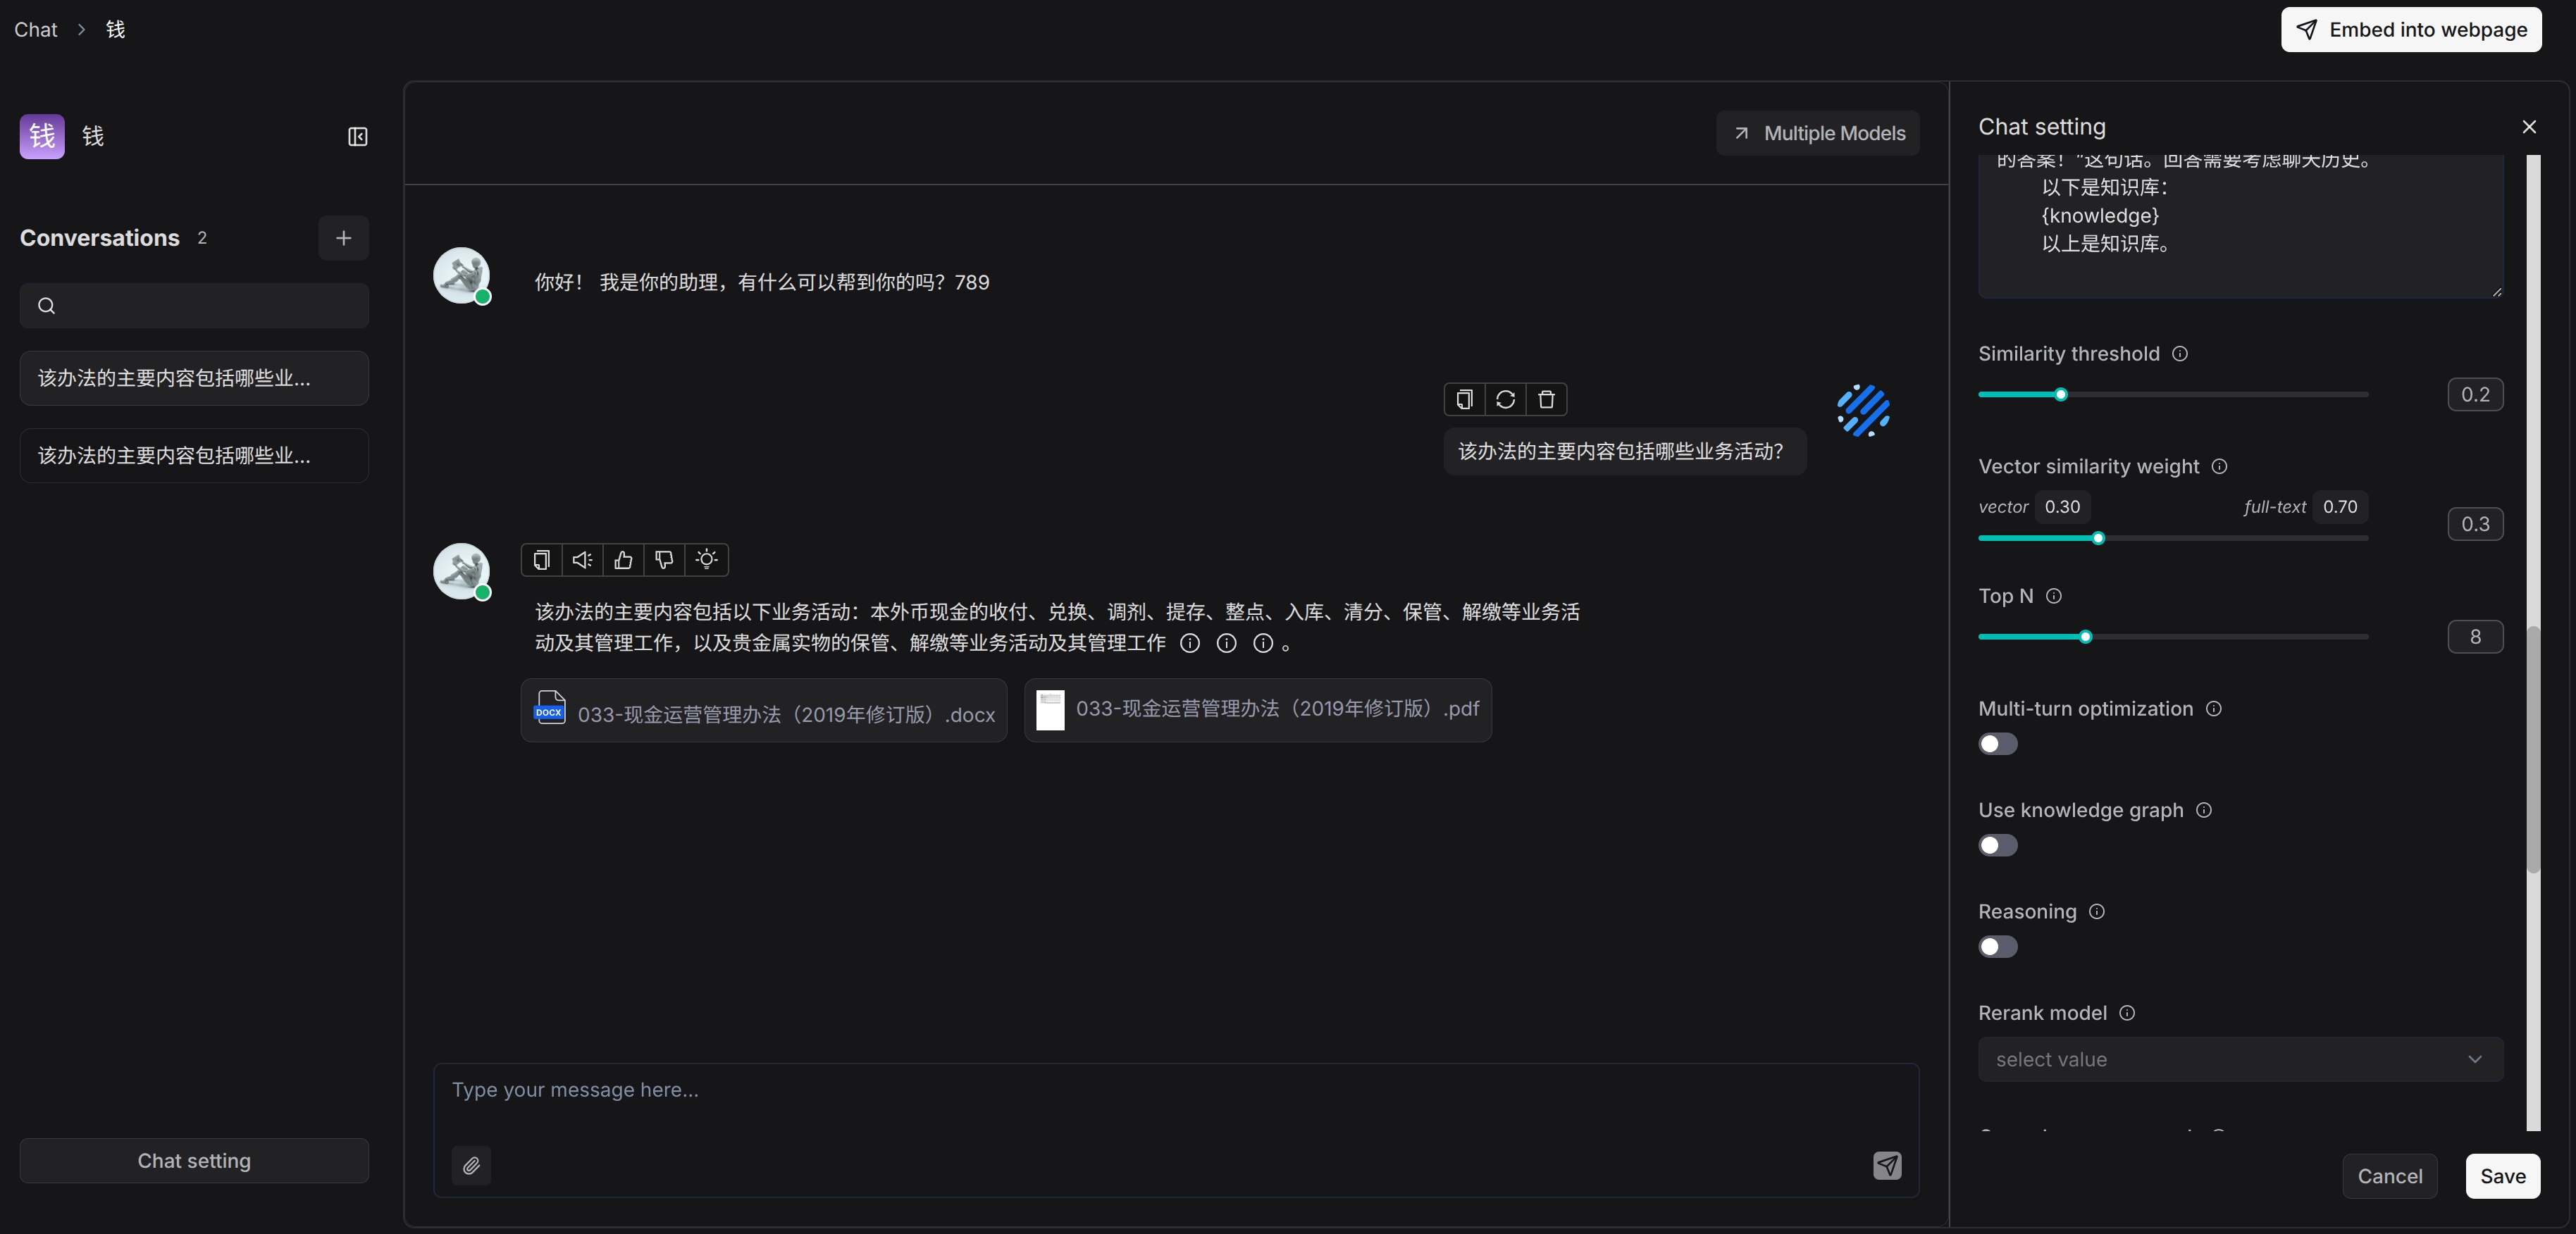Viewport: 2576px width, 1234px height.
Task: Click the plus icon to add conversation
Action: 343,238
